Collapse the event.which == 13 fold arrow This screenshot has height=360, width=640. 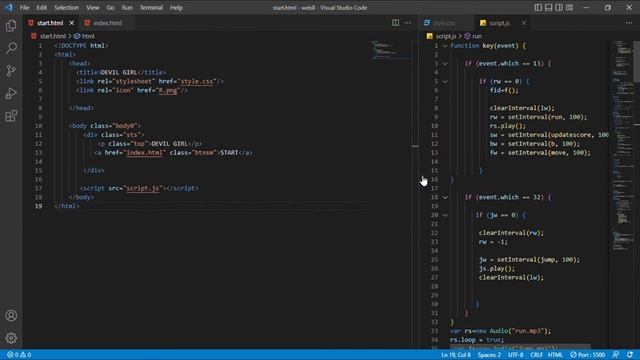(x=445, y=64)
